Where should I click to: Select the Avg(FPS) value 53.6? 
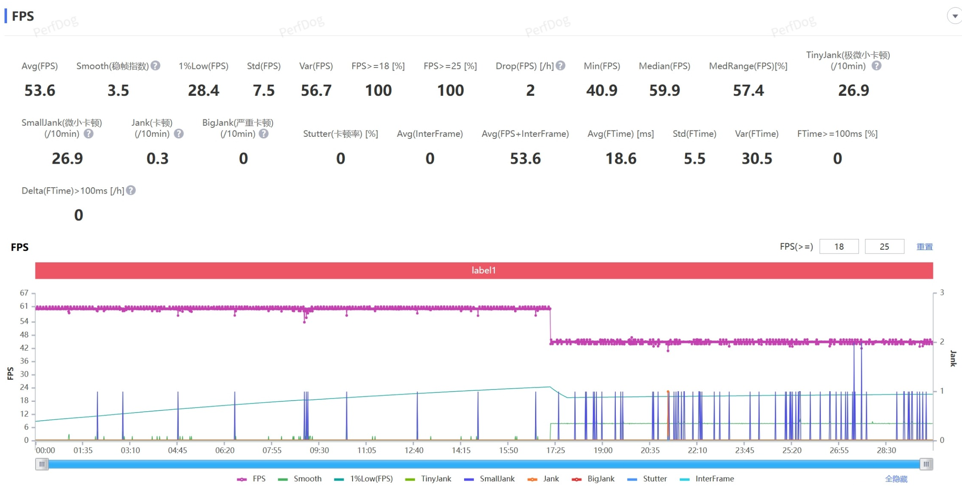tap(40, 91)
